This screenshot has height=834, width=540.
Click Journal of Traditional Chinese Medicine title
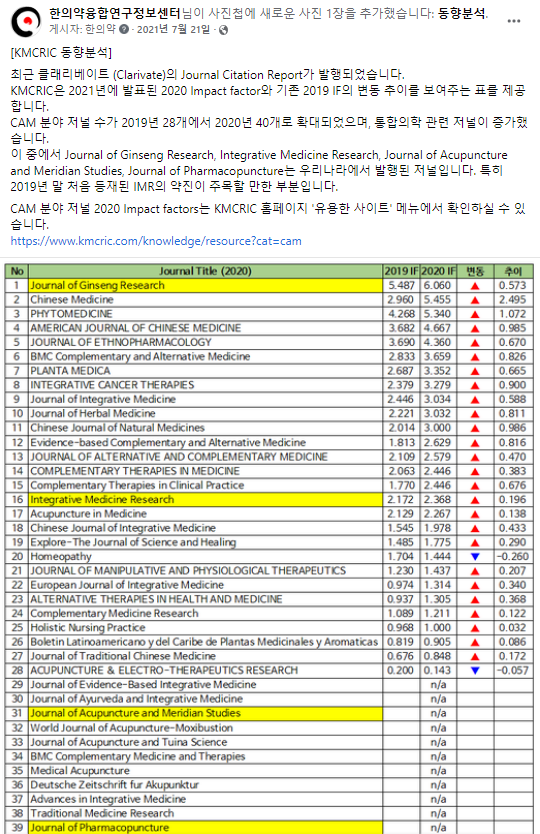pyautogui.click(x=123, y=656)
